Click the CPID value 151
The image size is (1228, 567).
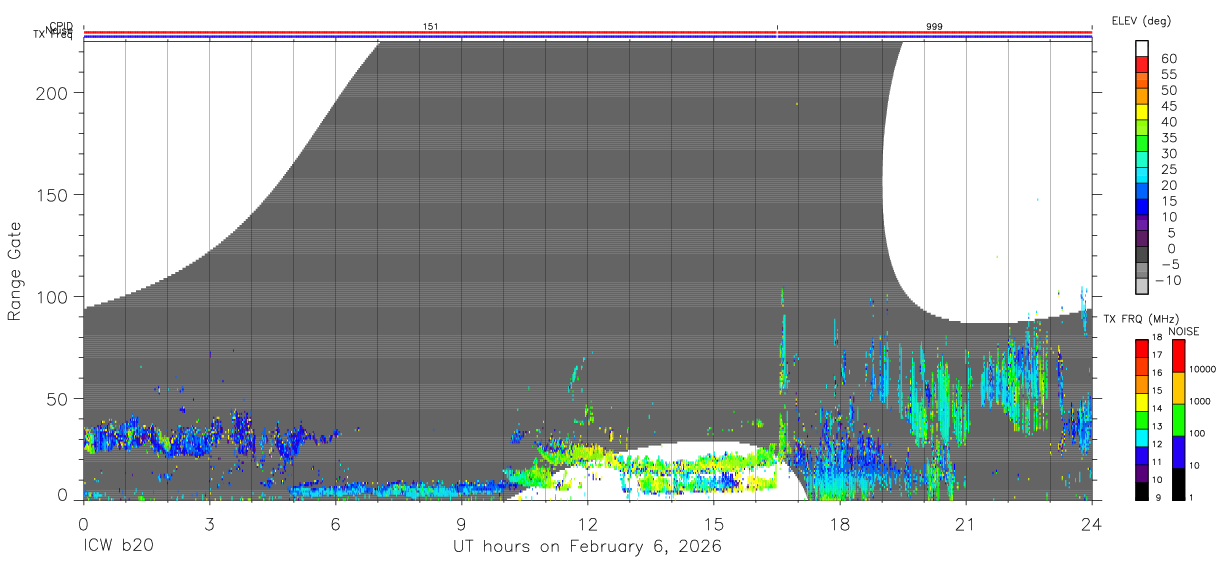tap(431, 27)
